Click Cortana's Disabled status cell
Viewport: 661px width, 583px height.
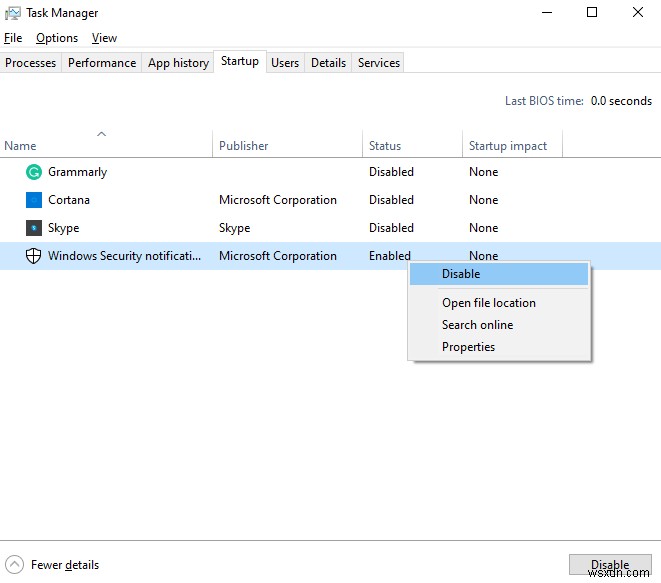pos(391,200)
